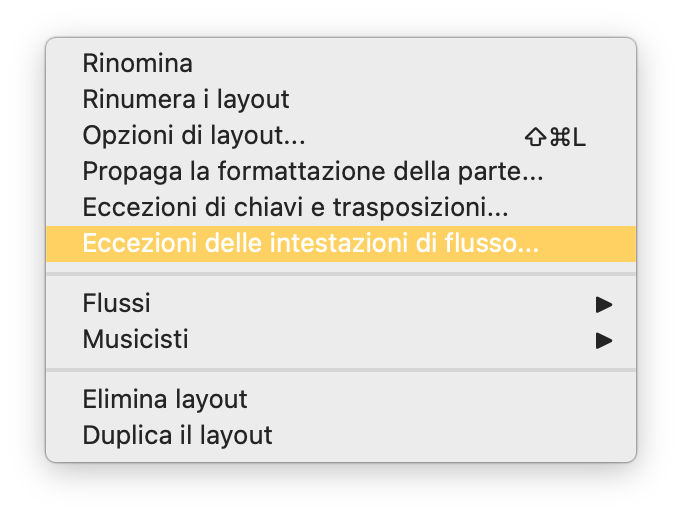Open Opzioni di layout...

[194, 135]
